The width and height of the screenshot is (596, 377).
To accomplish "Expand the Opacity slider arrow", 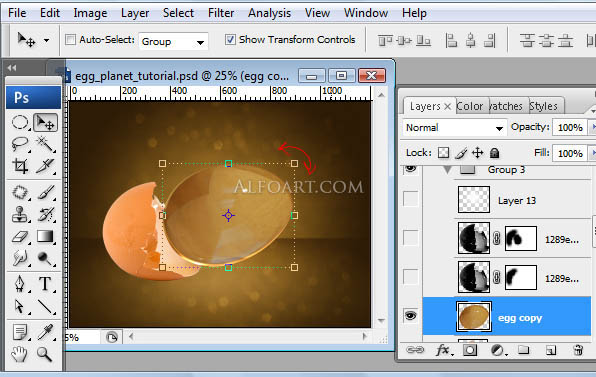I will coord(593,127).
